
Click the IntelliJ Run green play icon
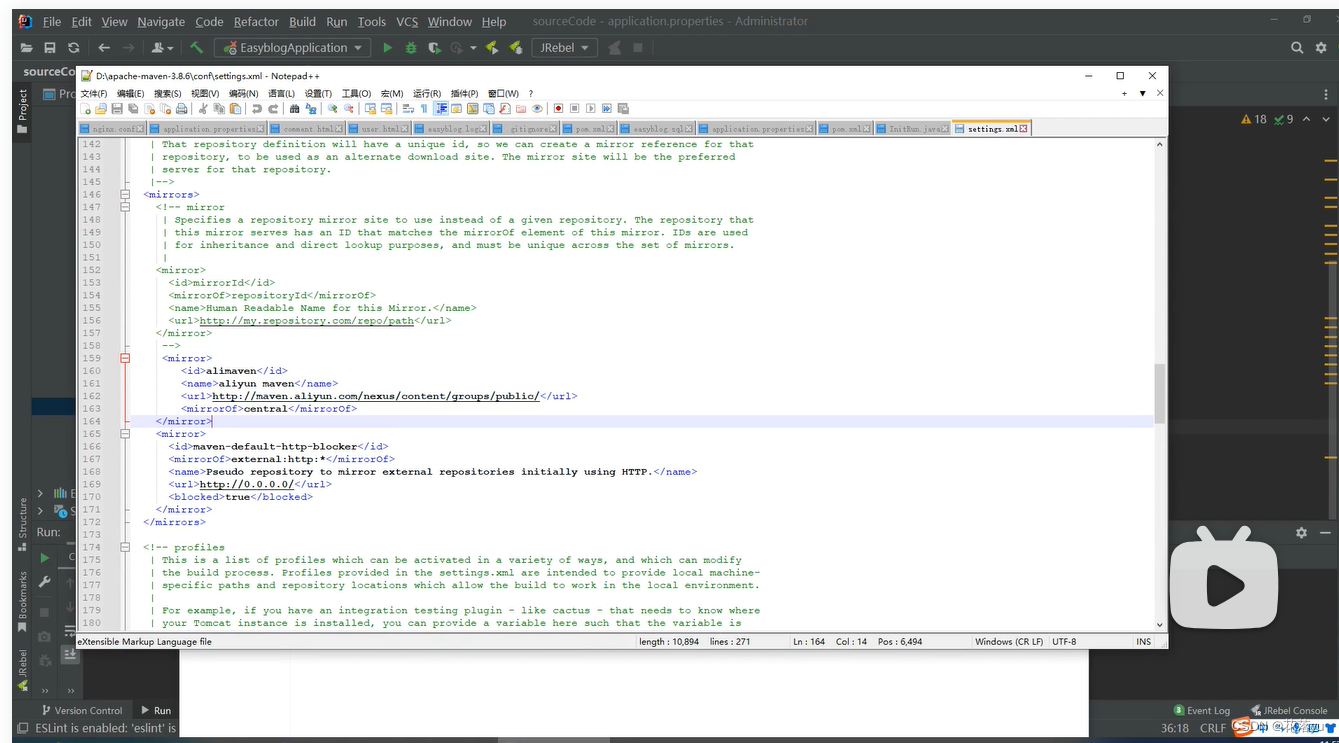pos(387,47)
